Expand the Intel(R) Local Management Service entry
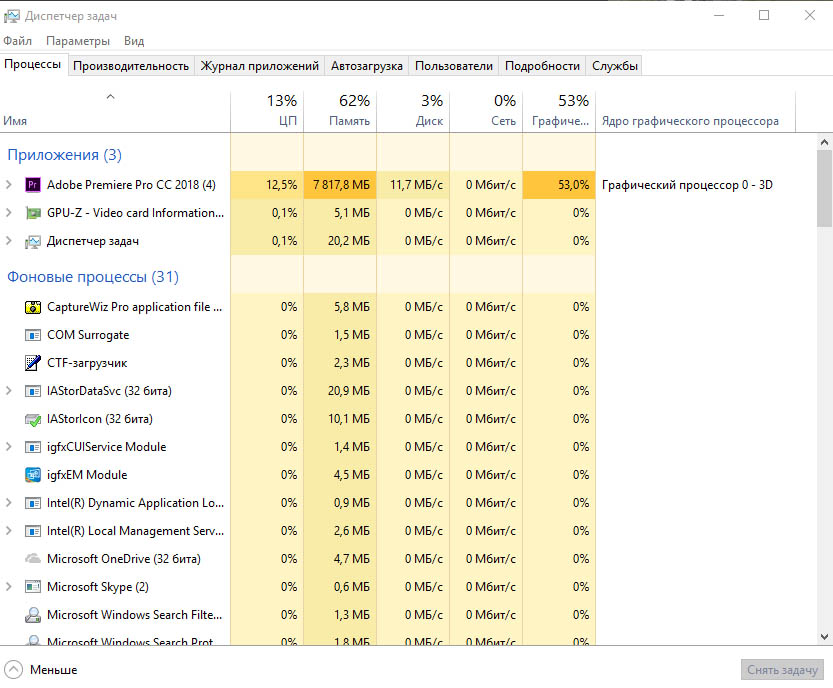The image size is (833, 688). point(9,531)
